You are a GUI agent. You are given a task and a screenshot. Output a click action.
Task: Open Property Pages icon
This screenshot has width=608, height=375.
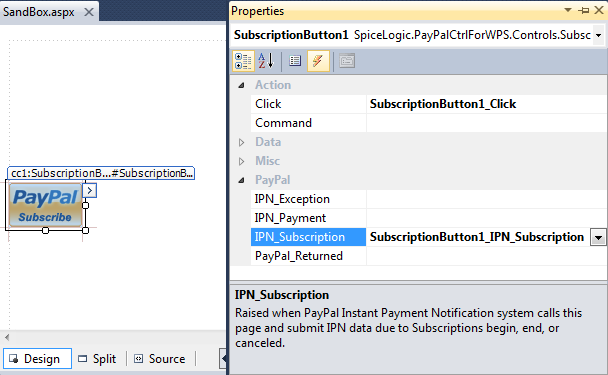[347, 61]
